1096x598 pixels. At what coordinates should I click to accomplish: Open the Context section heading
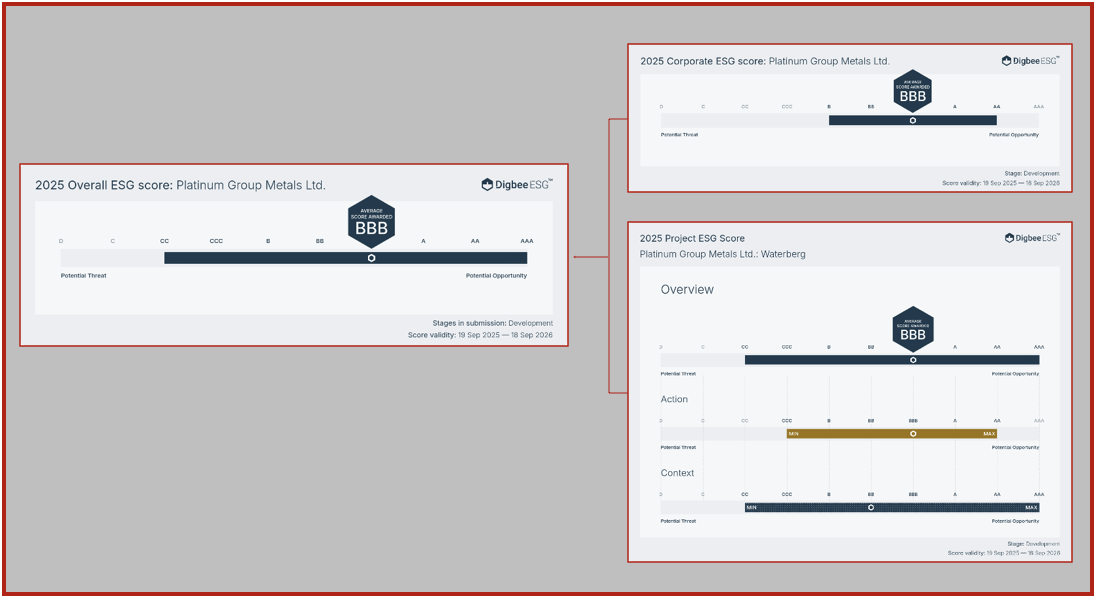point(677,473)
